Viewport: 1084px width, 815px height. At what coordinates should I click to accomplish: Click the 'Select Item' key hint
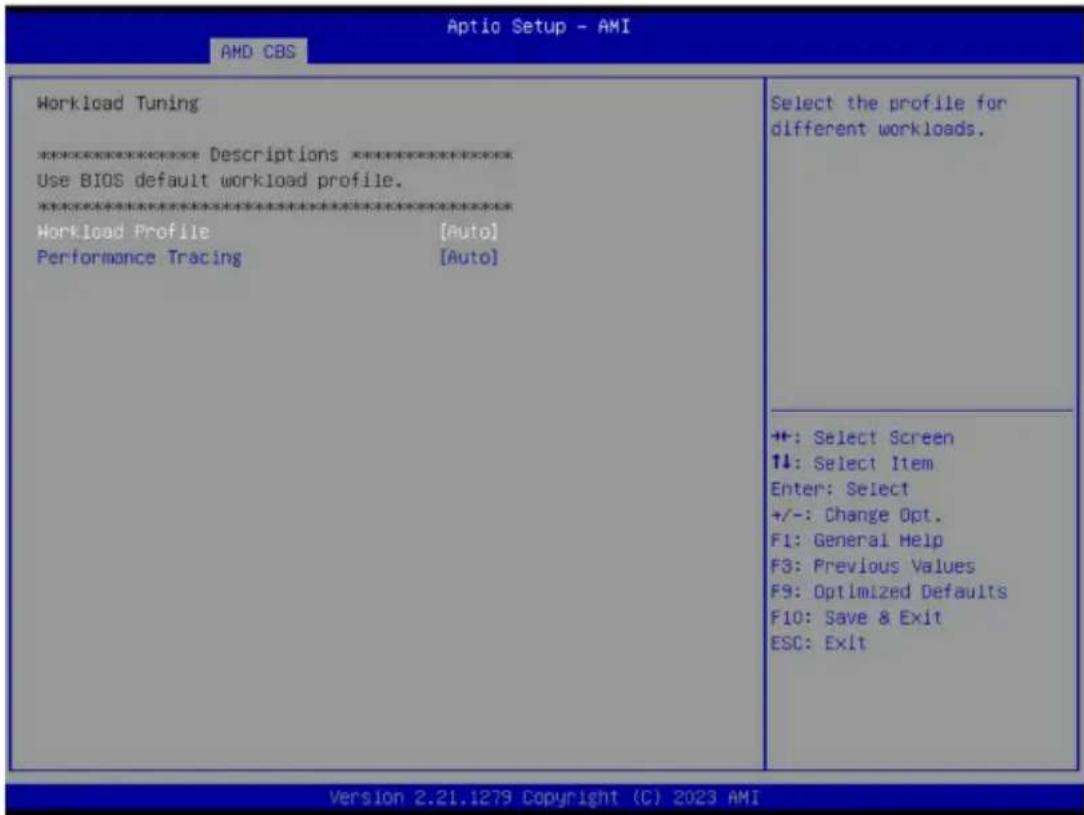click(x=852, y=463)
